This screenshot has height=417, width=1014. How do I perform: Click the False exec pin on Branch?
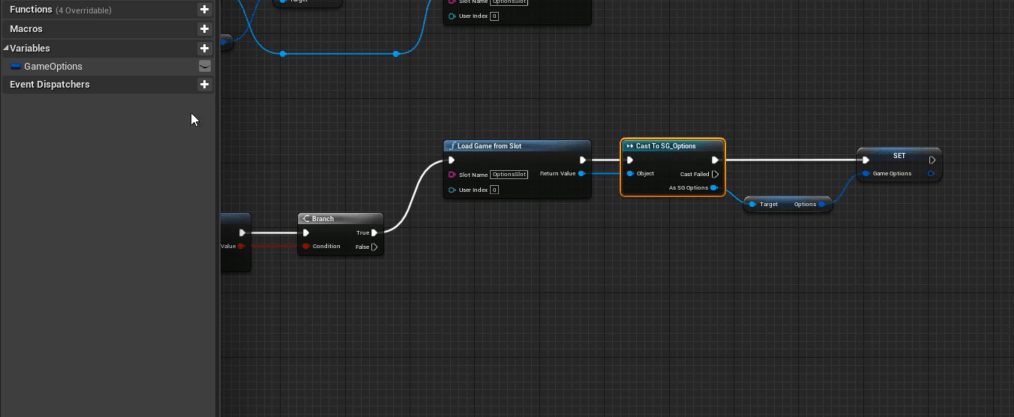[374, 247]
